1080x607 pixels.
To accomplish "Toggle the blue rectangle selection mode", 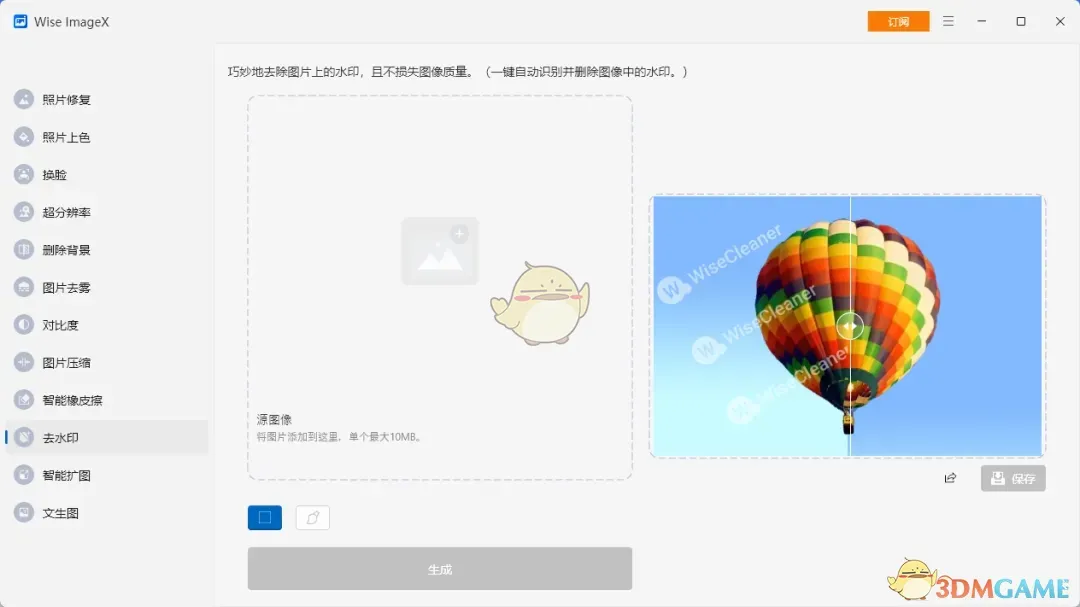I will click(x=264, y=517).
